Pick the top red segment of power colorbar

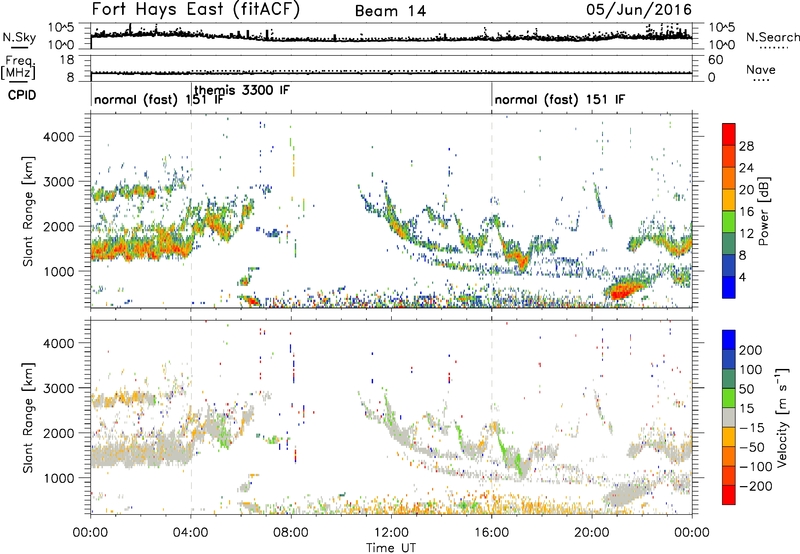click(729, 135)
